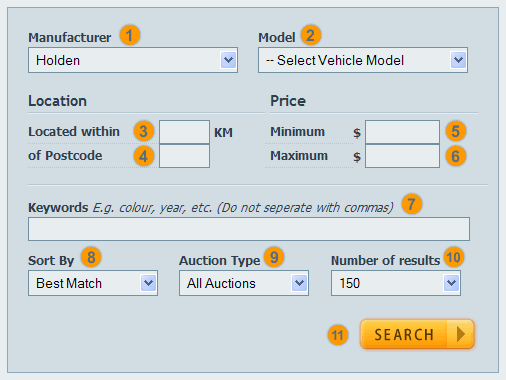The width and height of the screenshot is (506, 380).
Task: Click the orange number 10 marker
Action: click(x=454, y=257)
